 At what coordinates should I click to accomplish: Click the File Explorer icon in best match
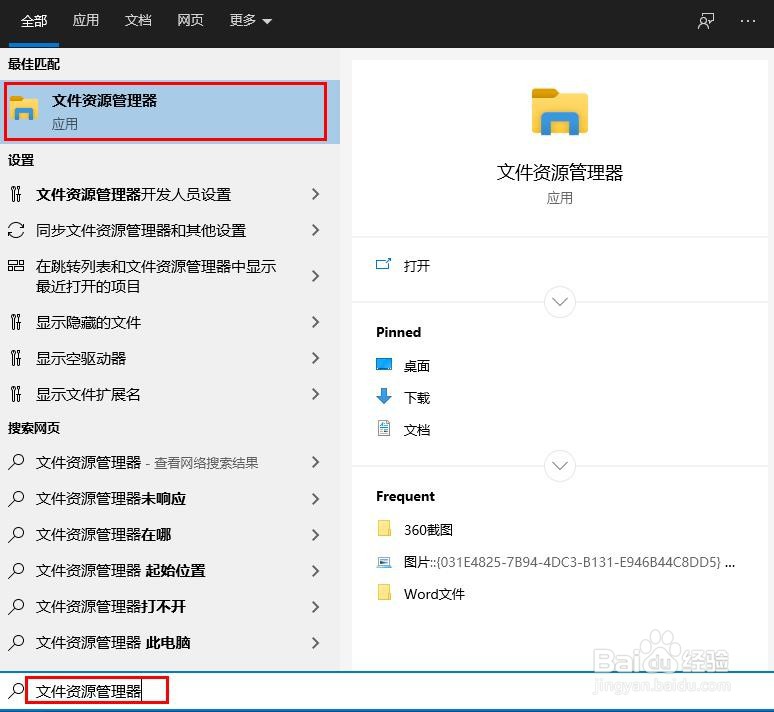24,109
